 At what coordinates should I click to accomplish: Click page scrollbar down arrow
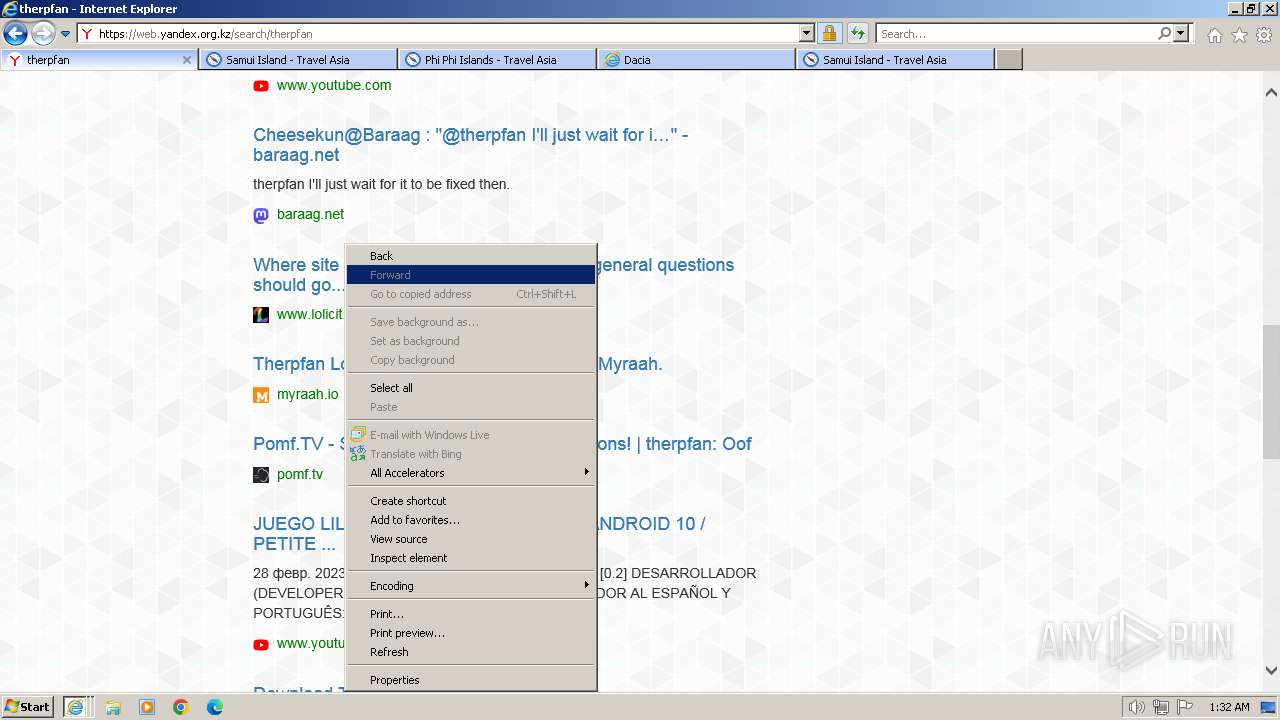(x=1271, y=671)
